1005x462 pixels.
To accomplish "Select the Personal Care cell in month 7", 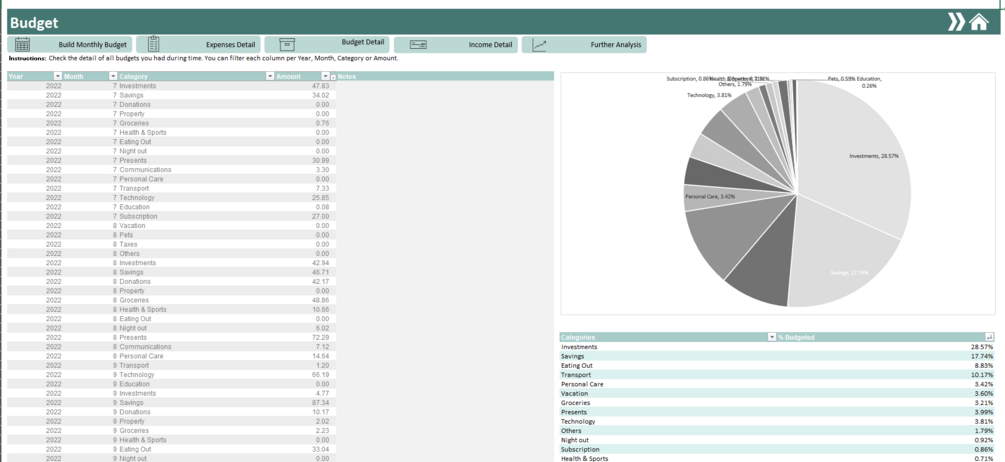I will (x=196, y=179).
